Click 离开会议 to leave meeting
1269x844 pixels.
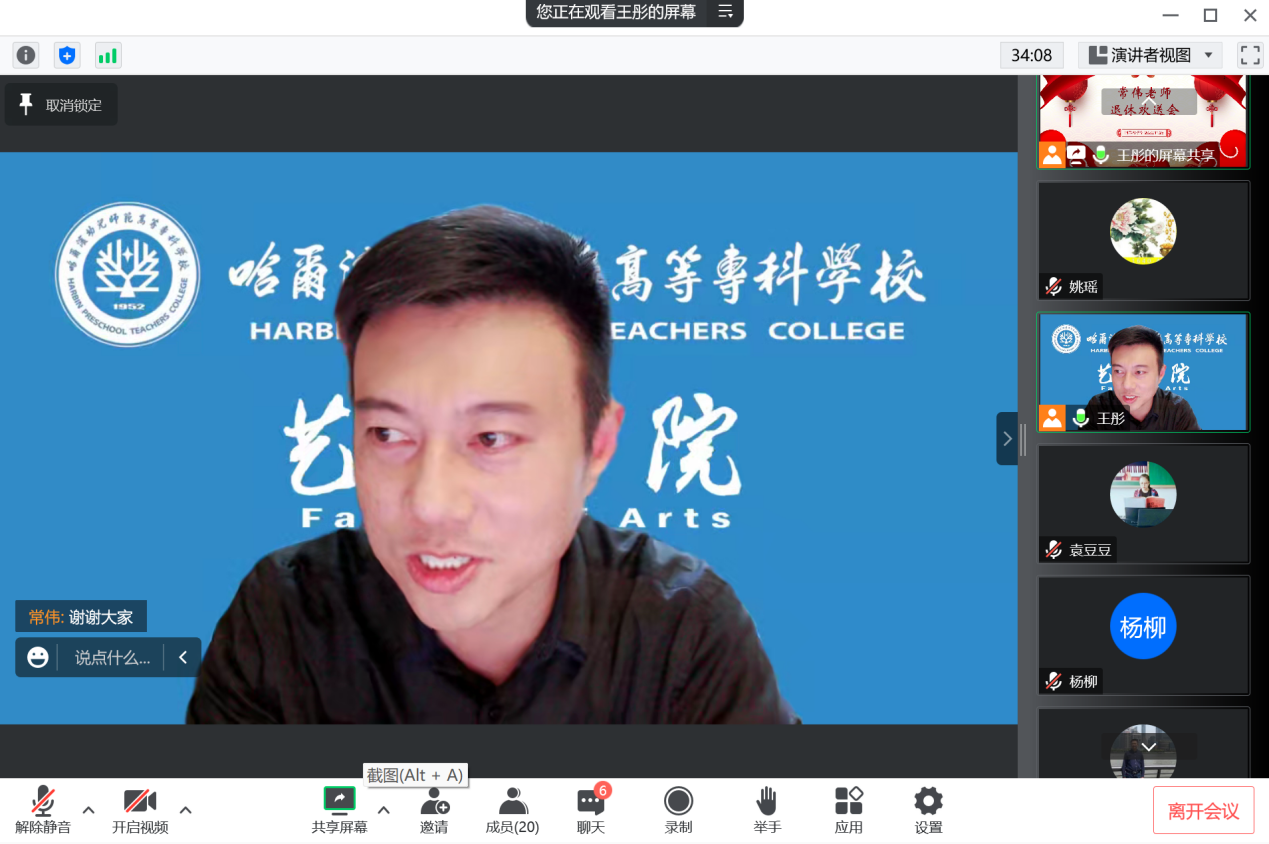click(x=1203, y=811)
